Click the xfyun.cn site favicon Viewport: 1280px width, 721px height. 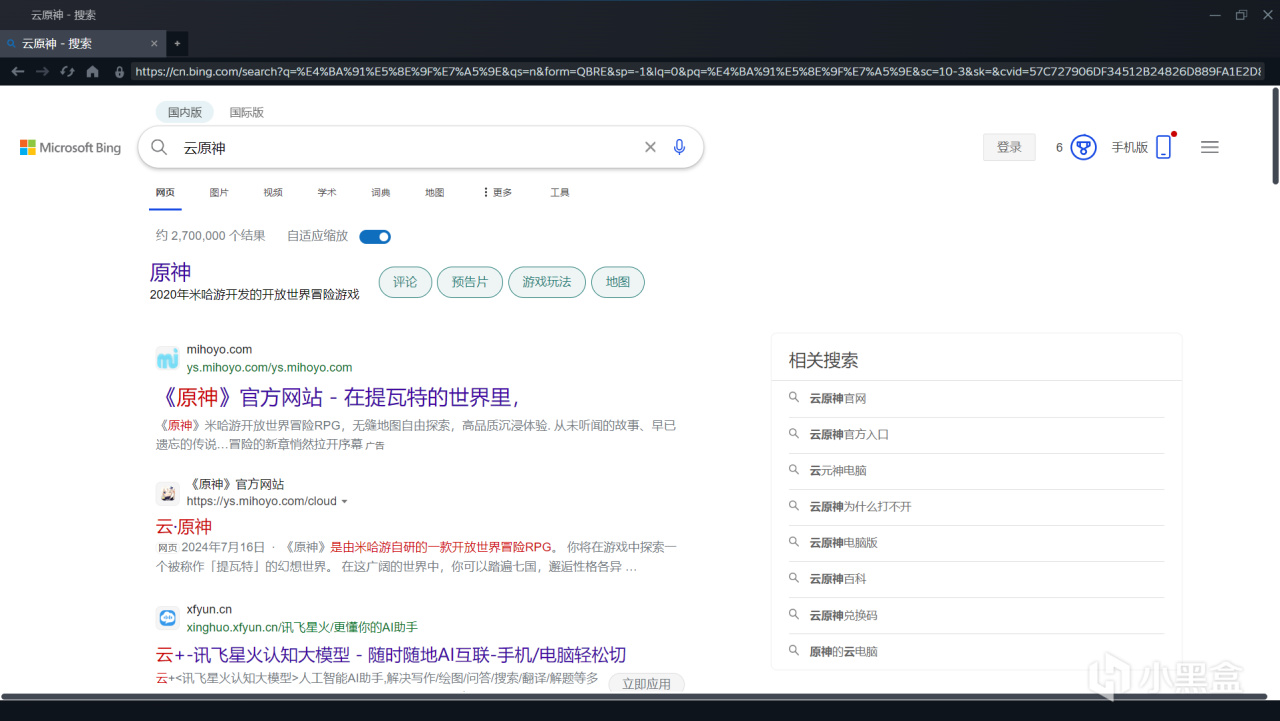pyautogui.click(x=167, y=618)
